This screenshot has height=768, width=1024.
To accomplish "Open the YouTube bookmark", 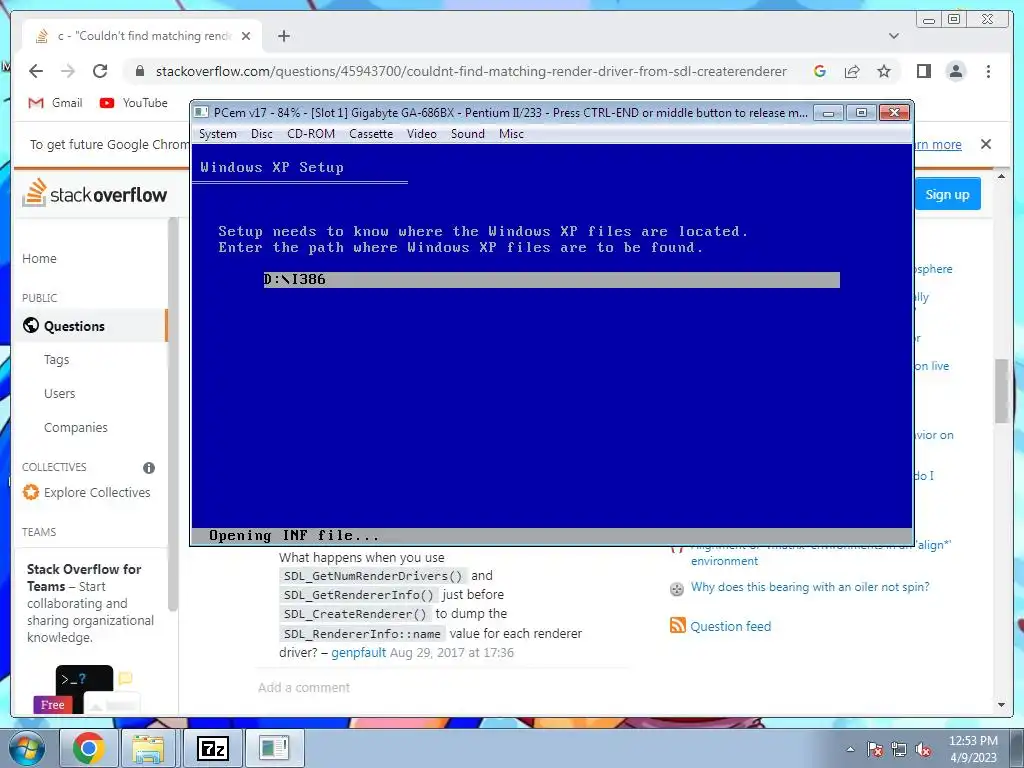I will (x=134, y=103).
